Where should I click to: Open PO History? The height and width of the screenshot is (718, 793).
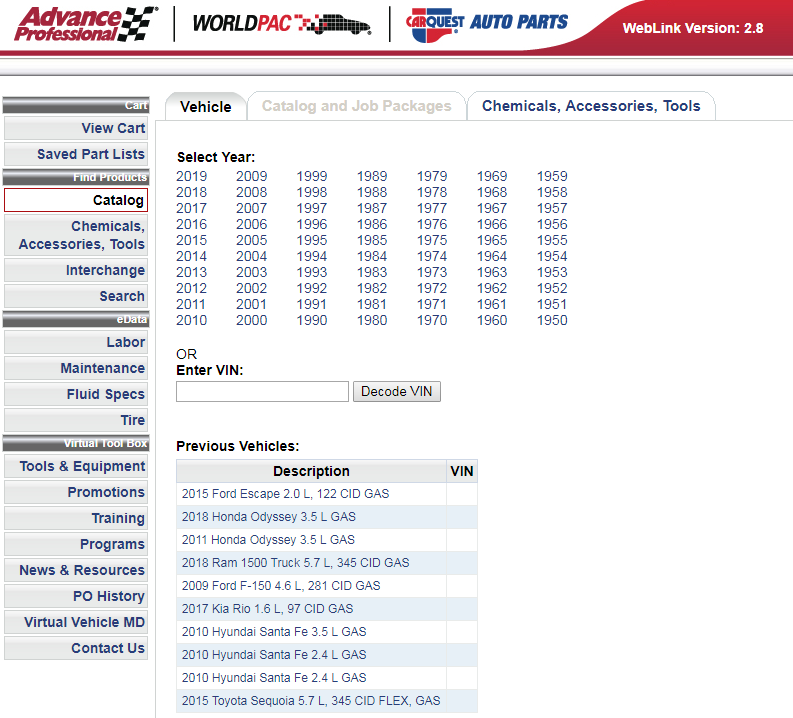(76, 596)
